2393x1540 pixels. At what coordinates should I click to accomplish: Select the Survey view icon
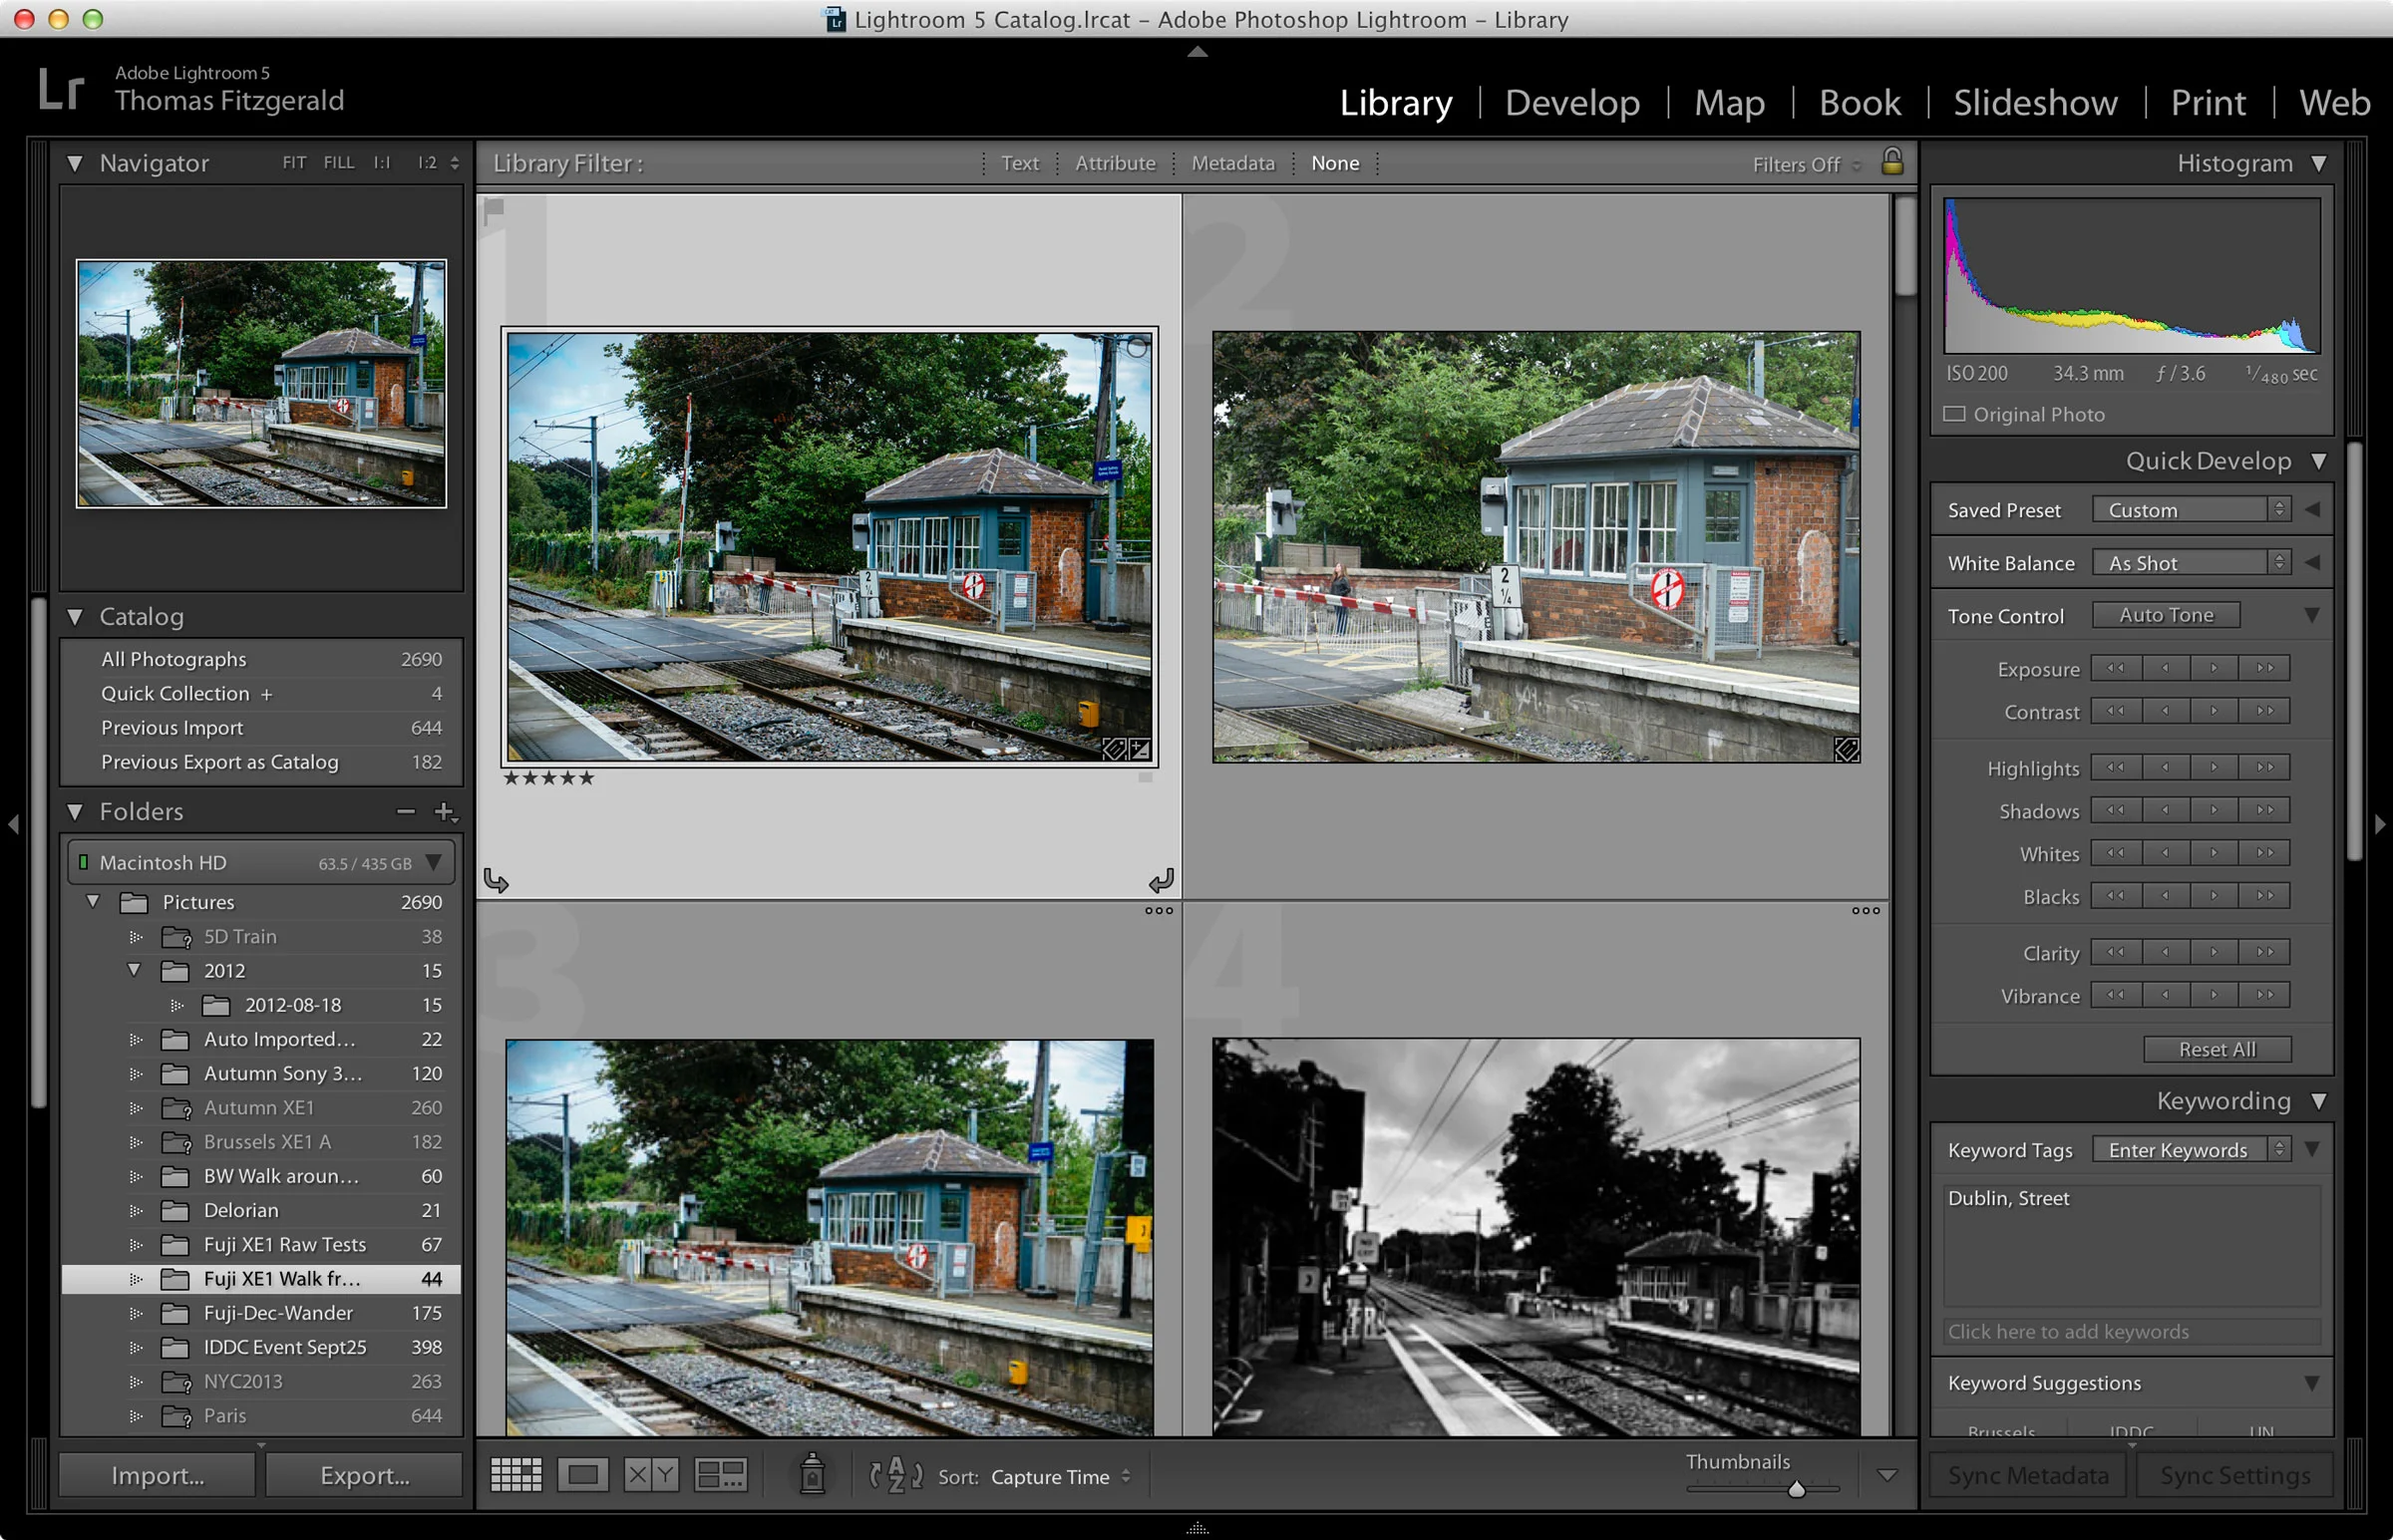pos(720,1474)
